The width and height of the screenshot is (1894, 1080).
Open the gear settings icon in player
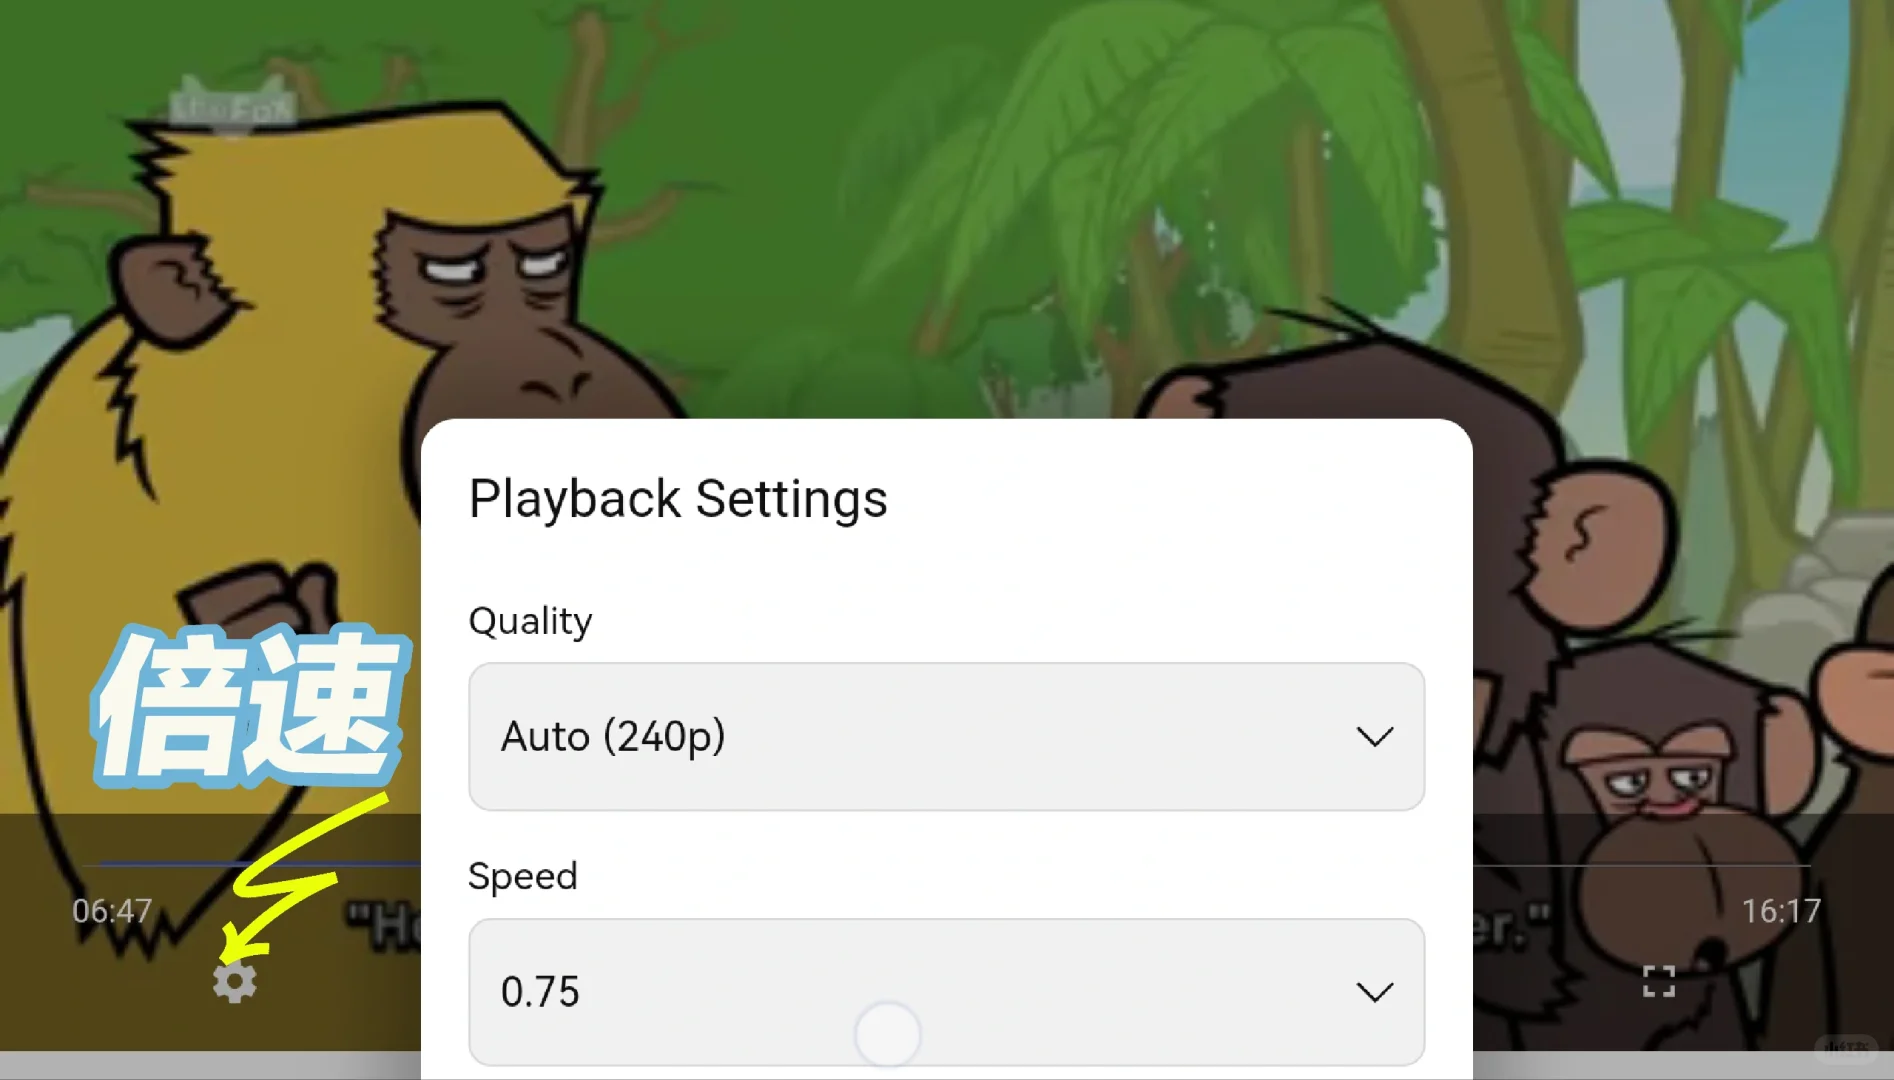(x=235, y=982)
